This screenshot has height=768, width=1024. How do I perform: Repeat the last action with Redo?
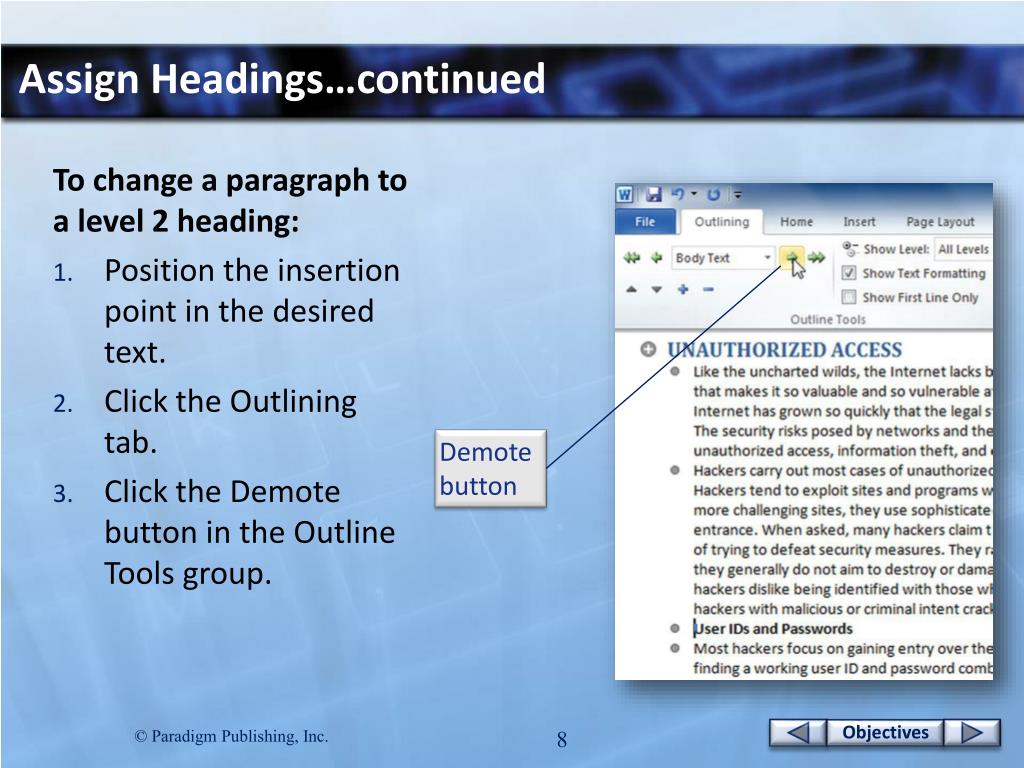pos(713,195)
